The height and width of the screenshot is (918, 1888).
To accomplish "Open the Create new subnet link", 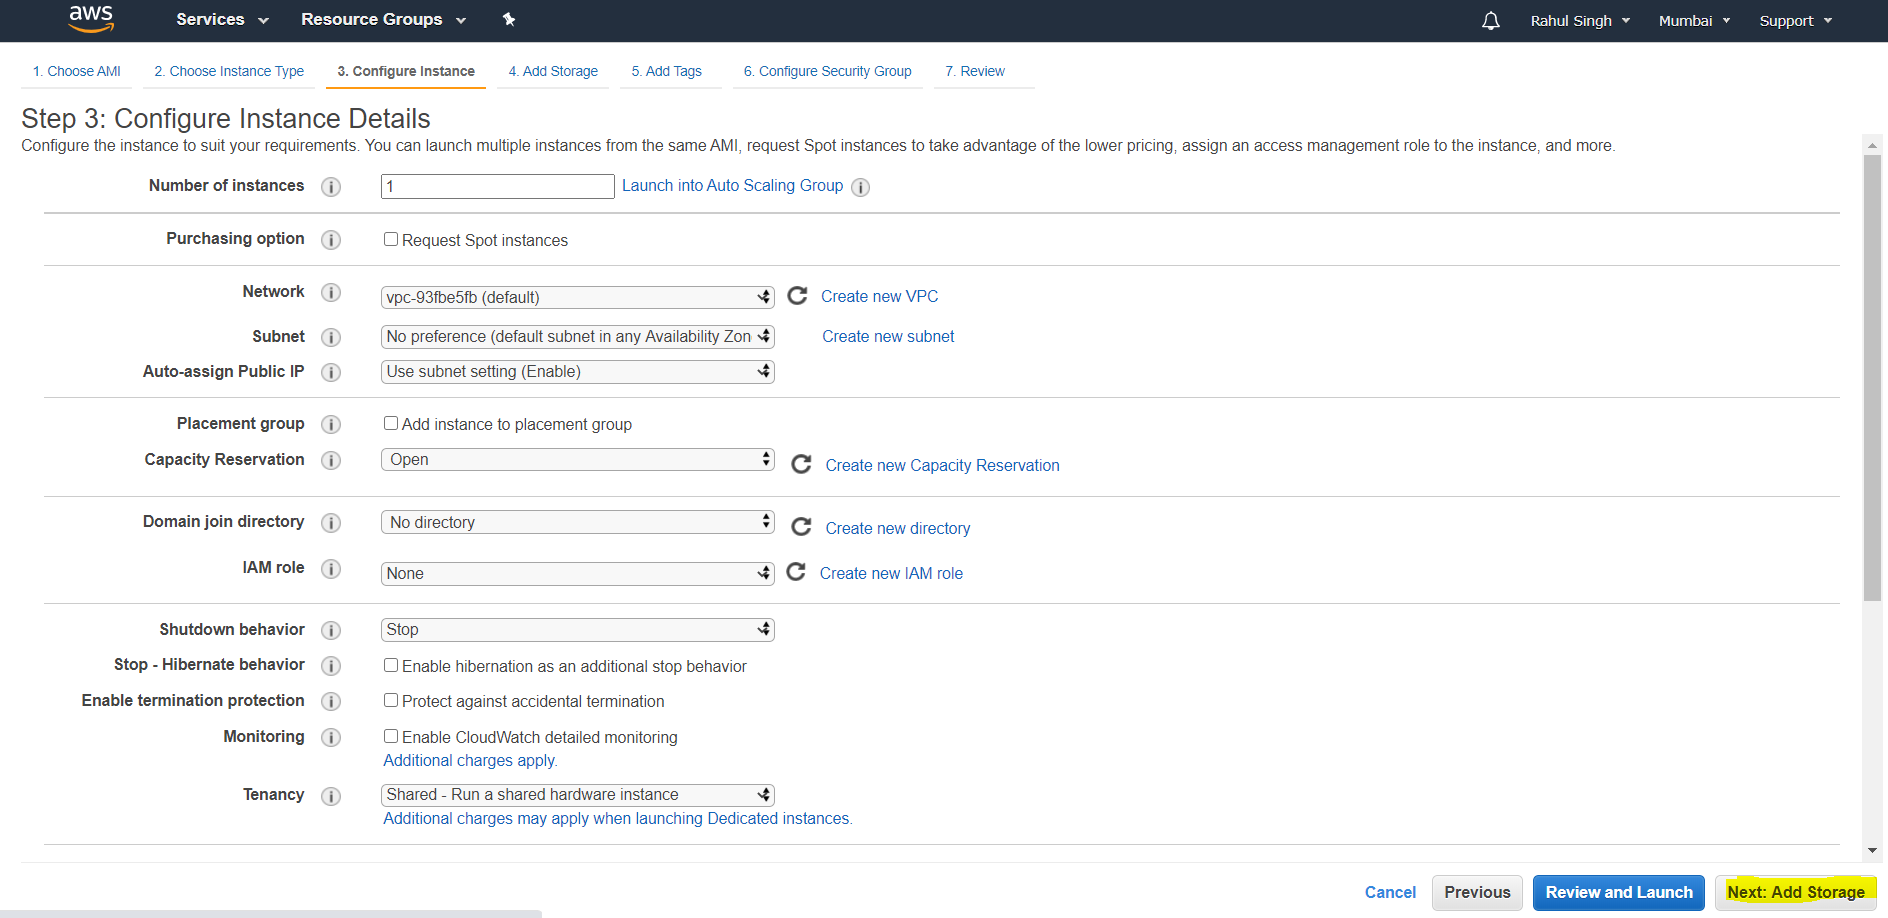I will 887,336.
